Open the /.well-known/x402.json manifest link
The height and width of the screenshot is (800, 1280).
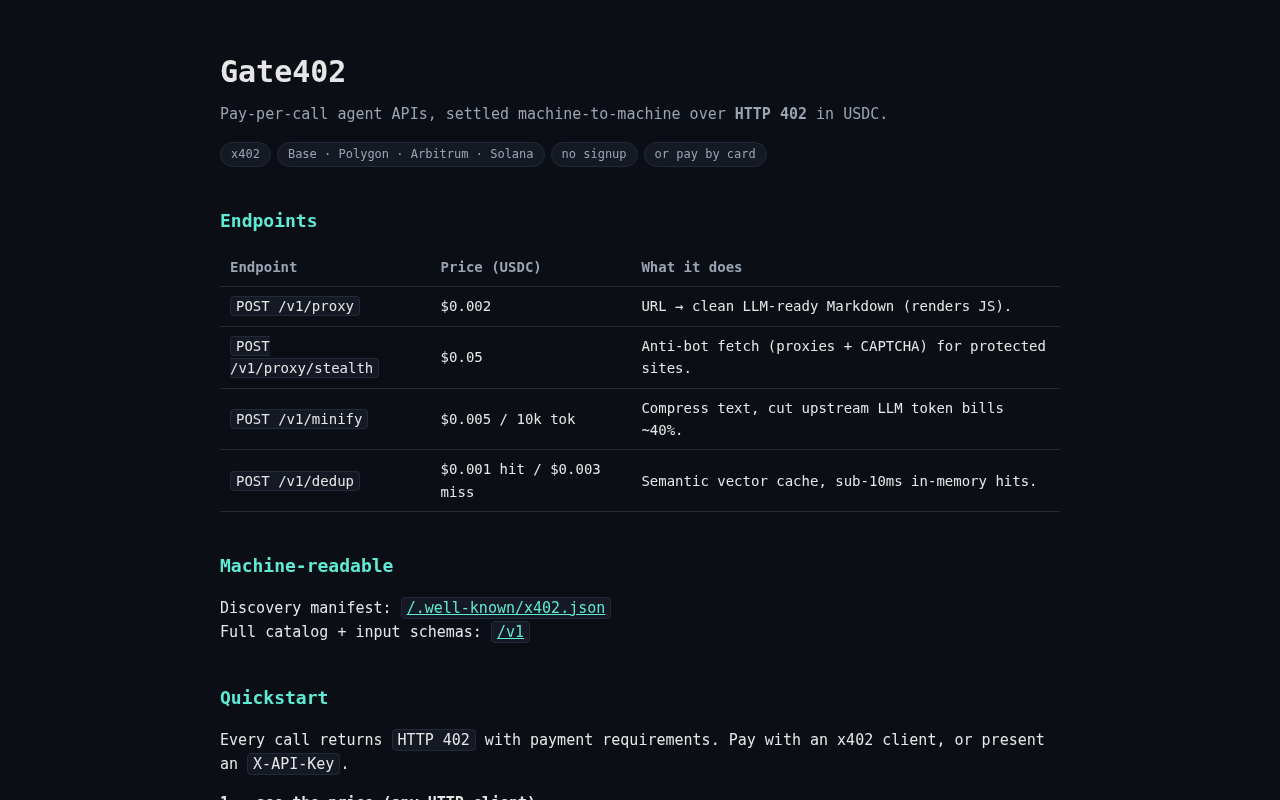506,608
